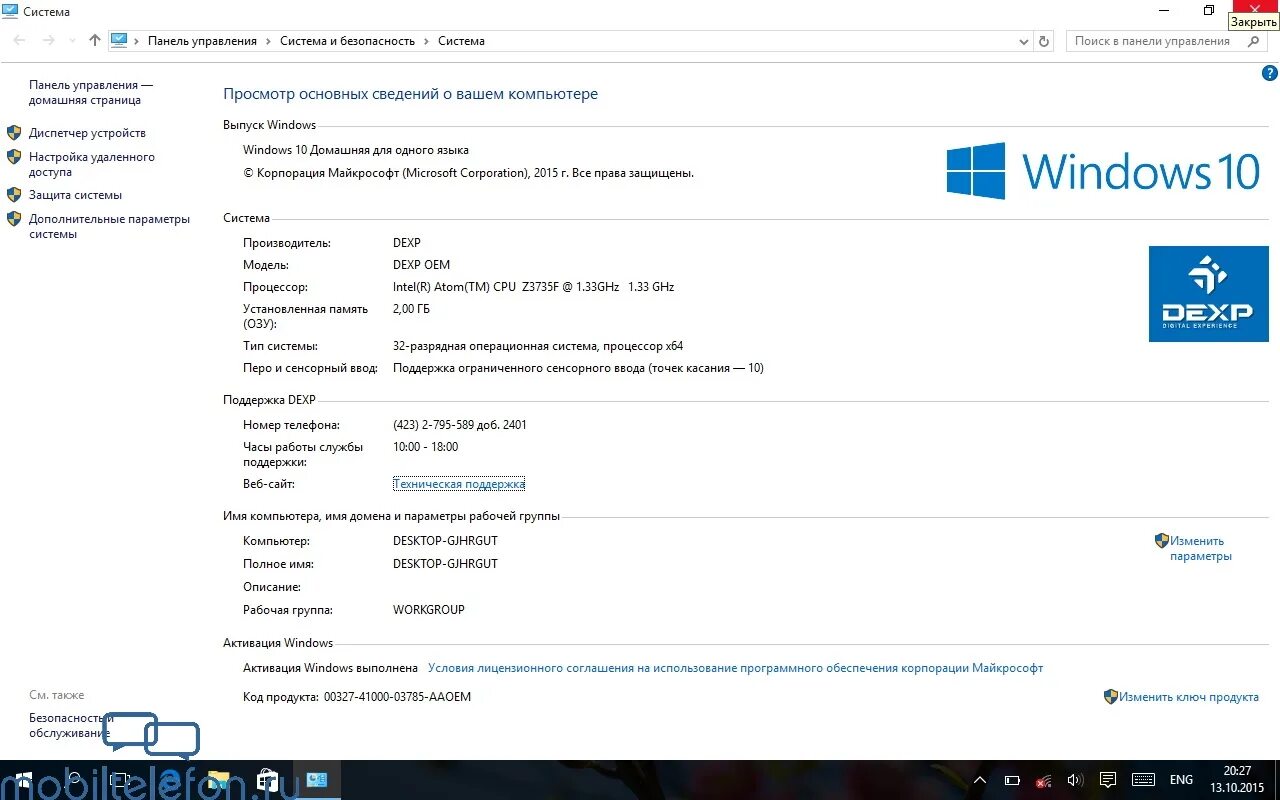Go to Control Panel home page link
Image resolution: width=1280 pixels, height=800 pixels.
pyautogui.click(x=91, y=93)
